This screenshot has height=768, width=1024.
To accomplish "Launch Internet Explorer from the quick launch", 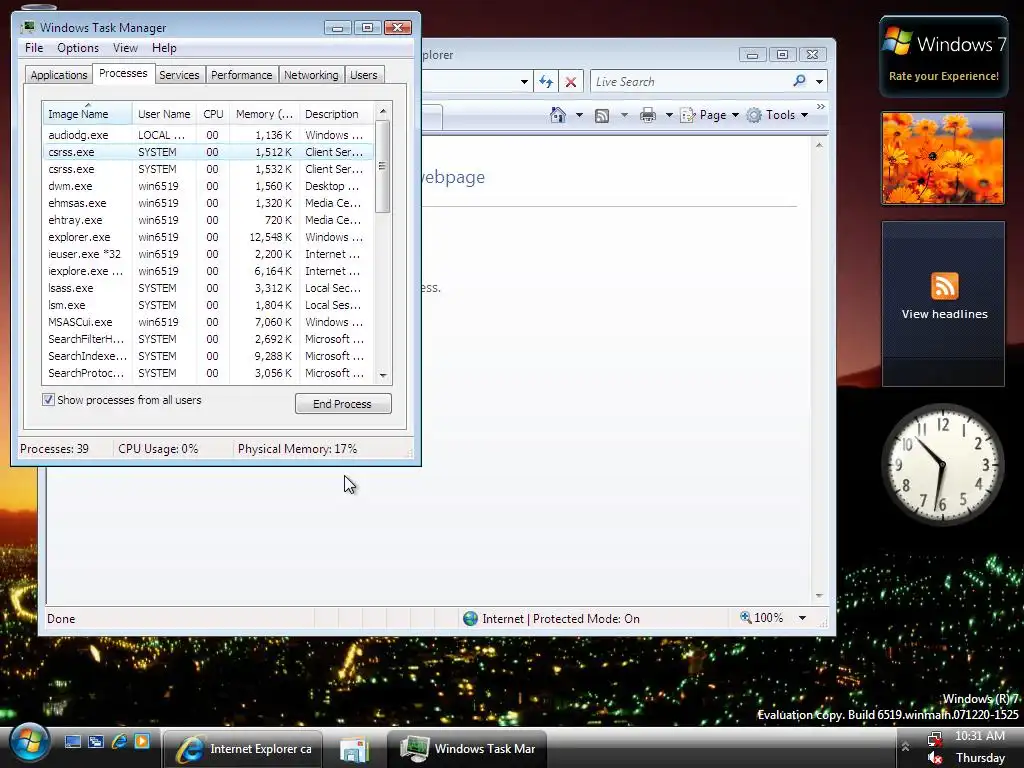I will (x=120, y=741).
